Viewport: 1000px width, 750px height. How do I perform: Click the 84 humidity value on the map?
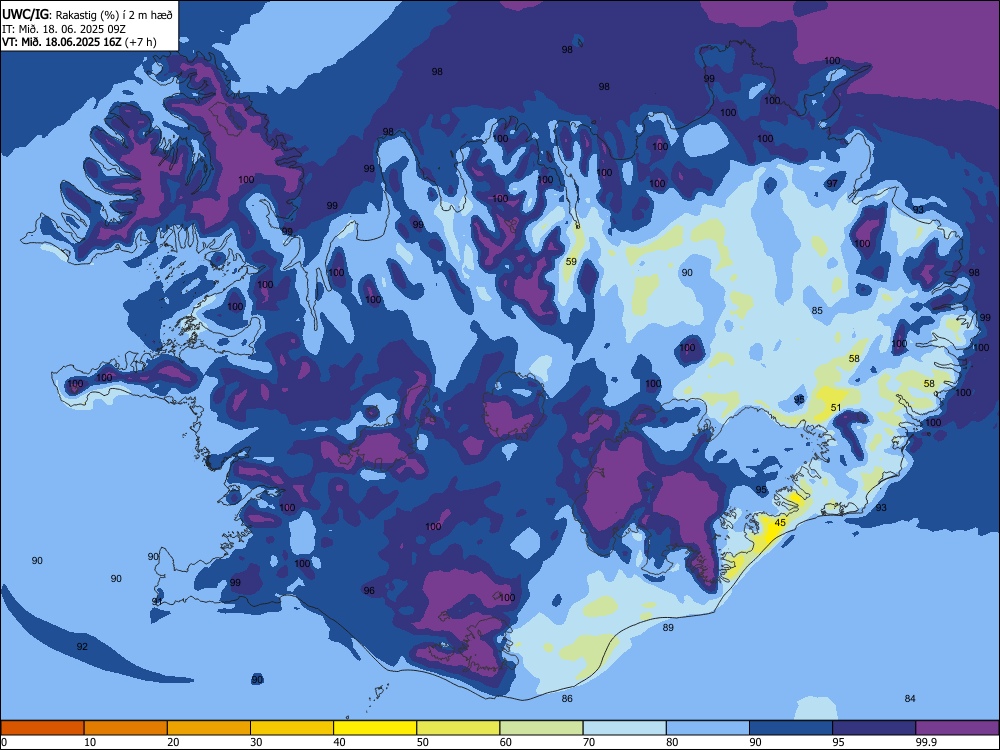click(910, 698)
